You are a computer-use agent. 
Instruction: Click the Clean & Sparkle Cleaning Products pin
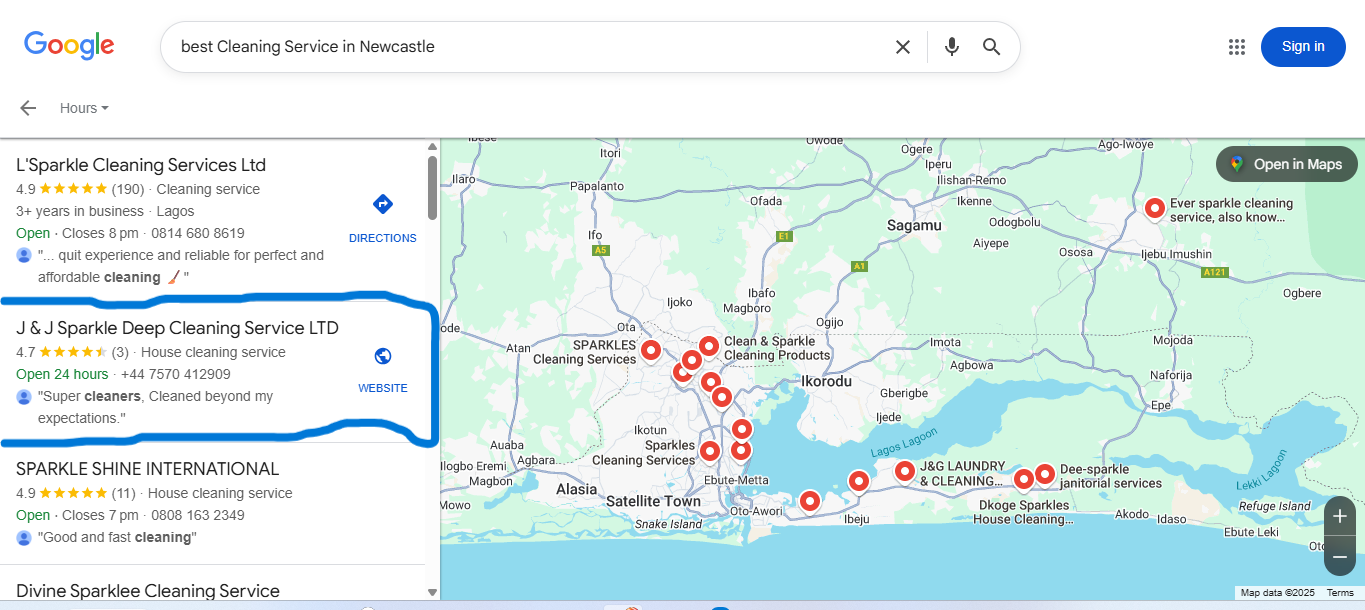click(708, 347)
